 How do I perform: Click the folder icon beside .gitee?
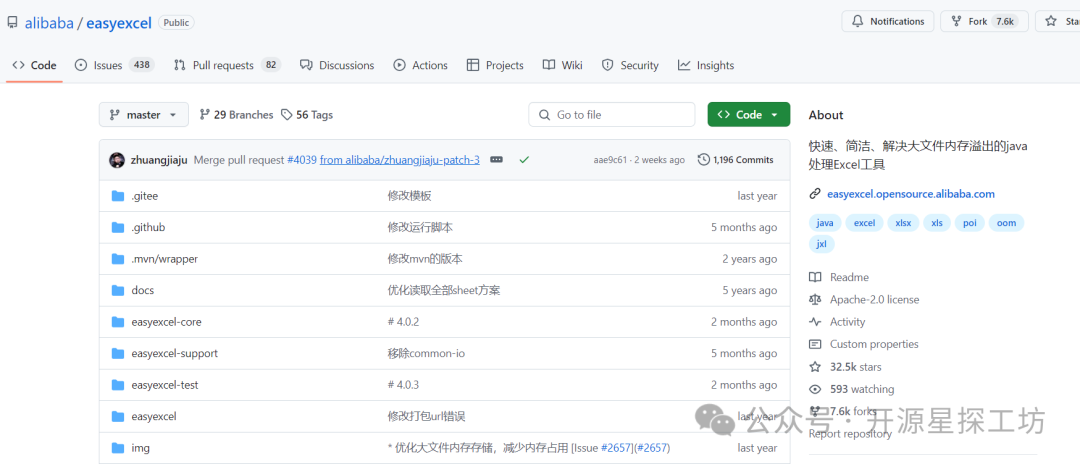coord(118,196)
